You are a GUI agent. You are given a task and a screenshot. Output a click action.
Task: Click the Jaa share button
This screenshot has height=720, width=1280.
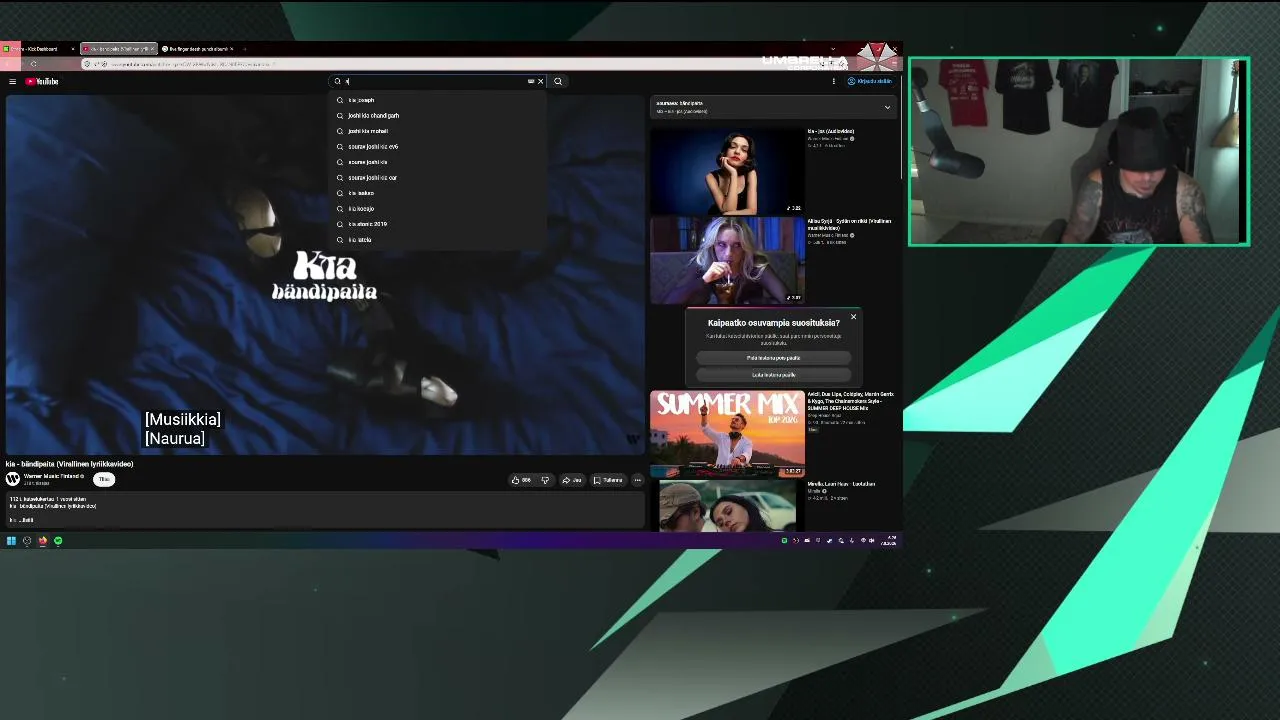pos(572,480)
